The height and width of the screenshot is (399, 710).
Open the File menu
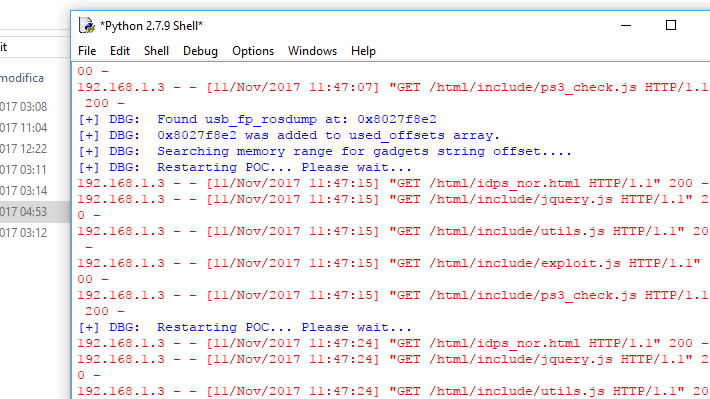tap(87, 51)
